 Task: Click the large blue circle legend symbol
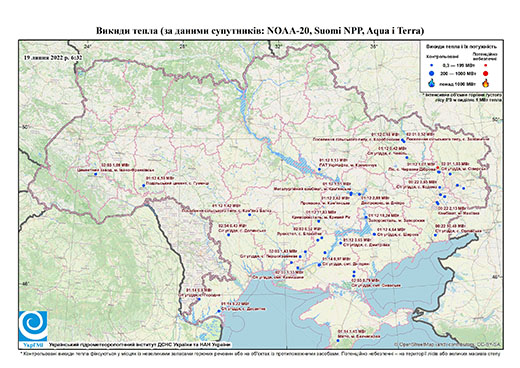point(432,73)
